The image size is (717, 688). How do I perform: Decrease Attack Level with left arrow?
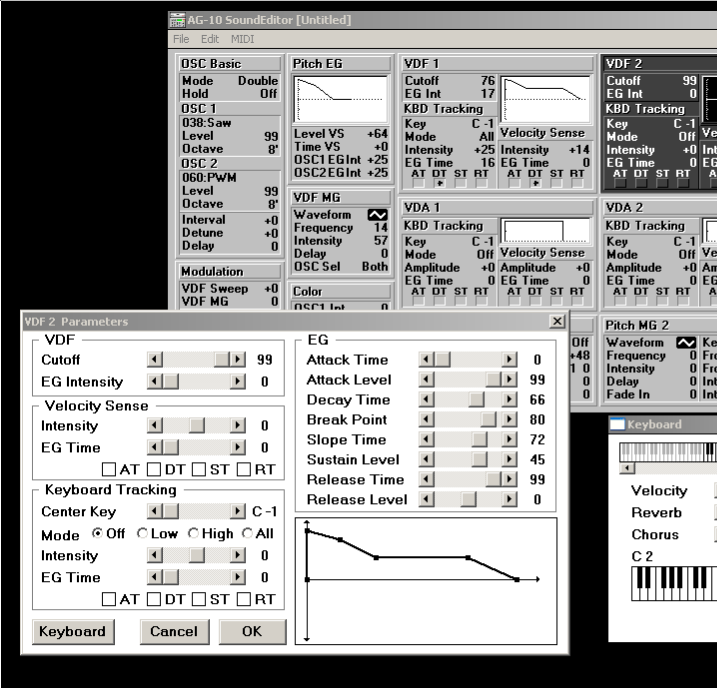(x=427, y=379)
